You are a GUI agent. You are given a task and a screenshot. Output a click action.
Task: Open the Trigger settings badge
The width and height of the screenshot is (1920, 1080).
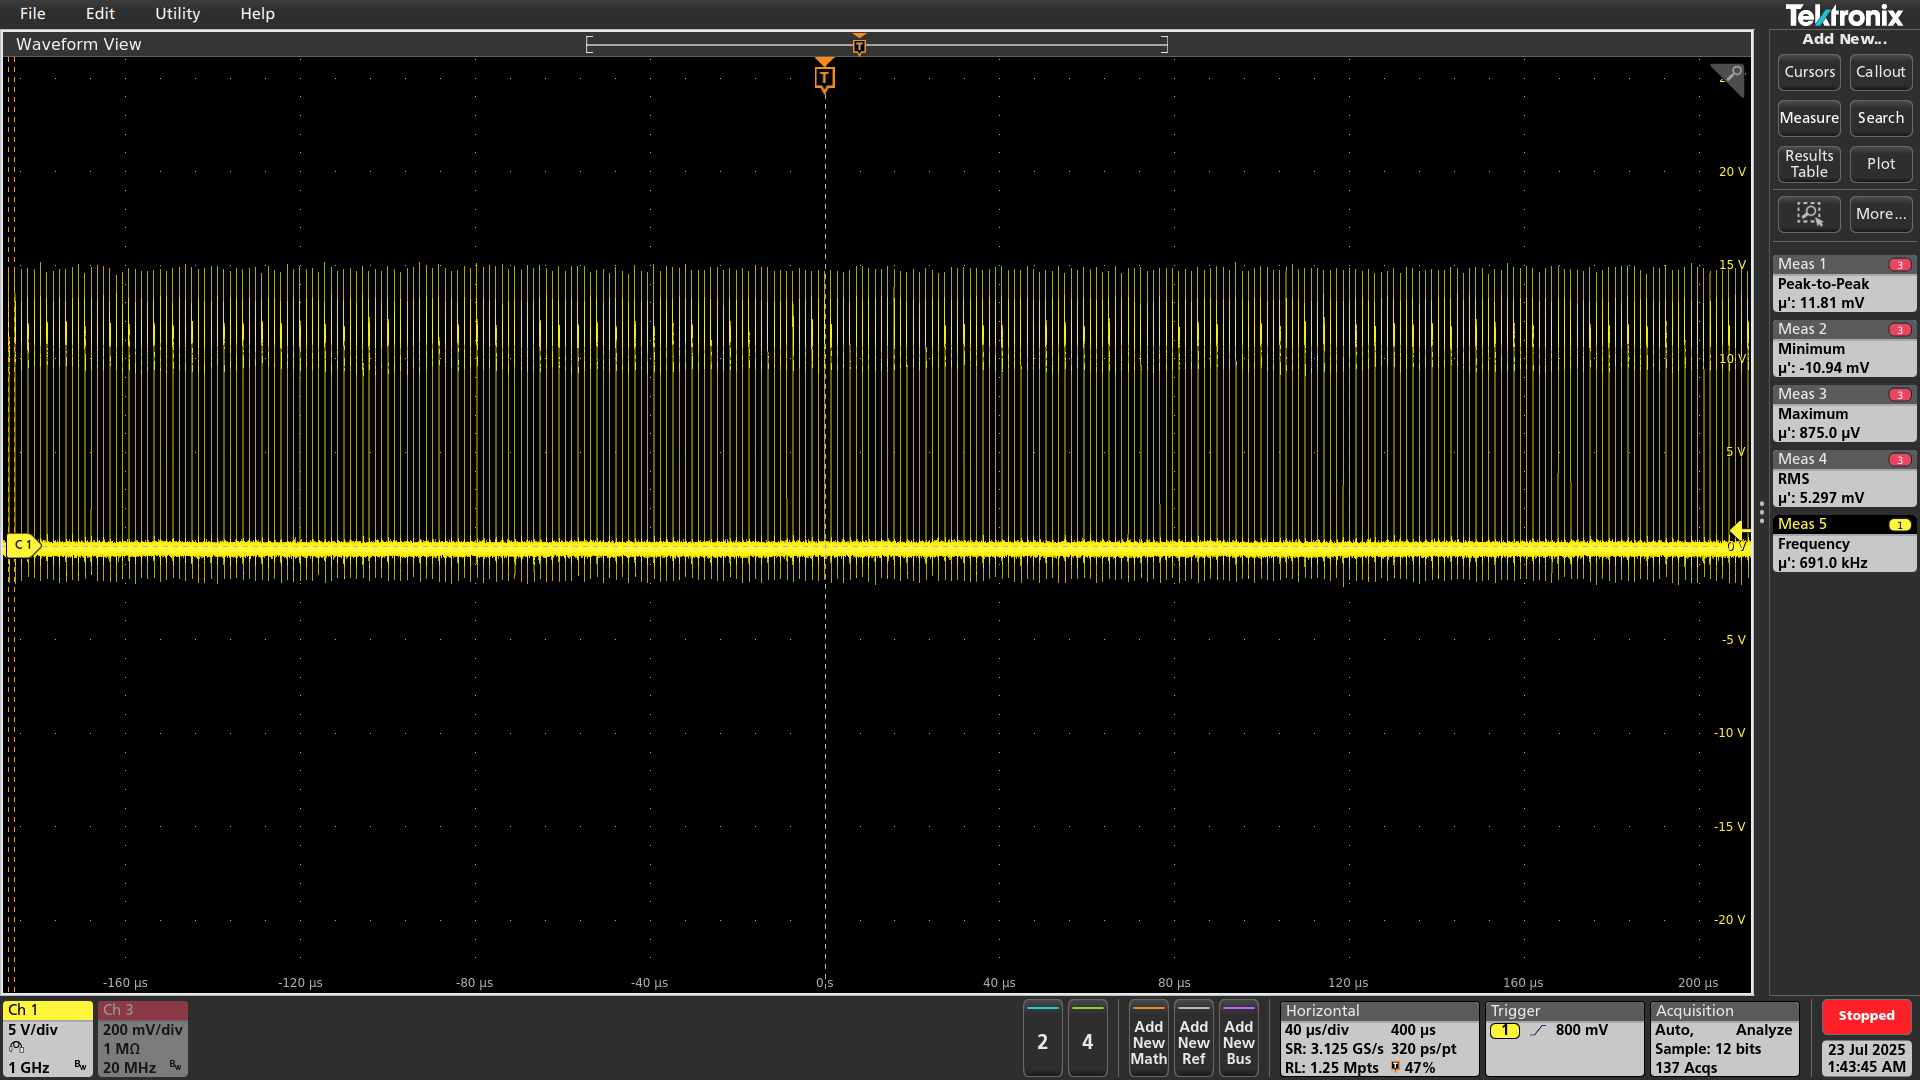click(1563, 1038)
